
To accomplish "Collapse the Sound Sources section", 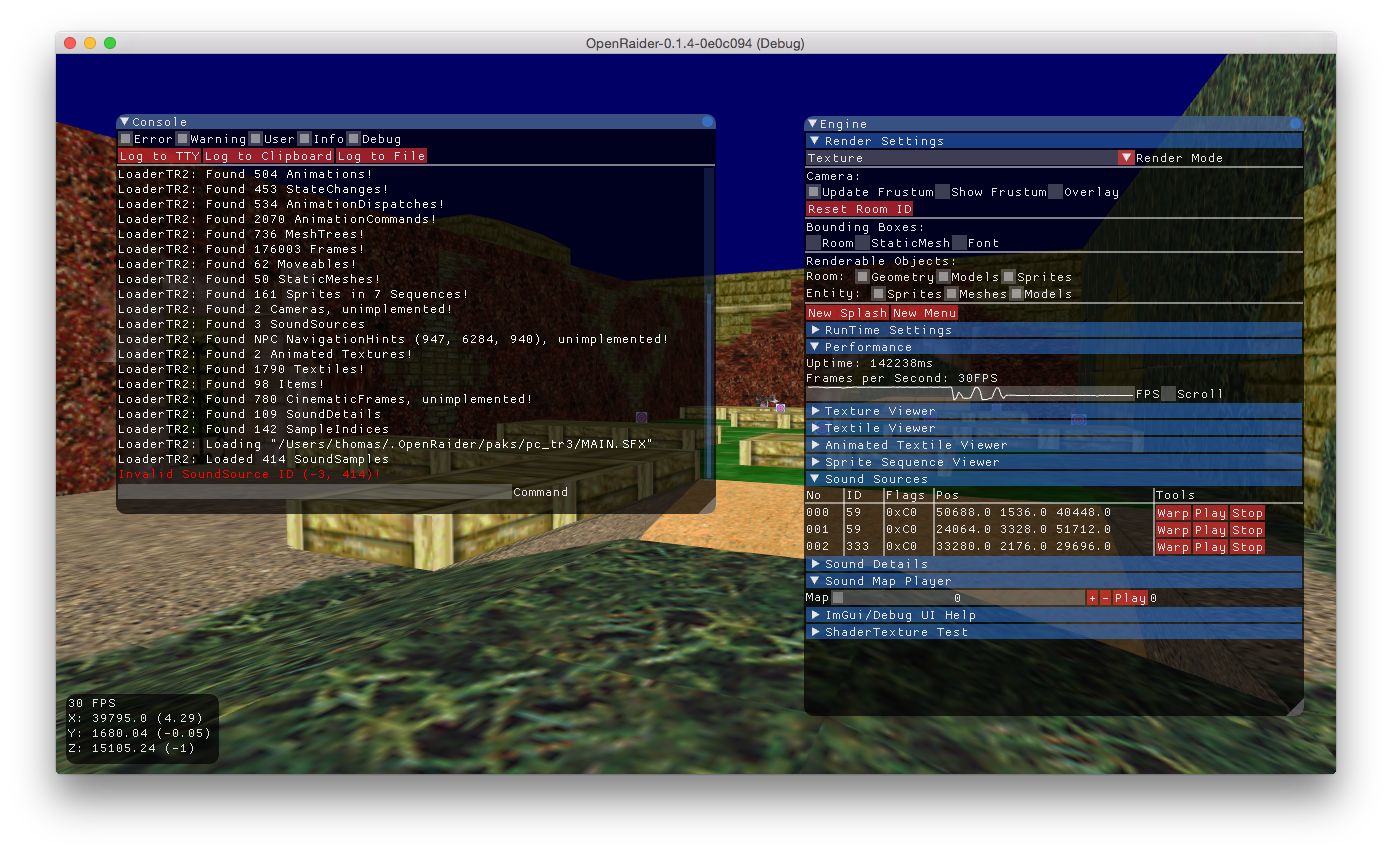I will coord(1054,479).
